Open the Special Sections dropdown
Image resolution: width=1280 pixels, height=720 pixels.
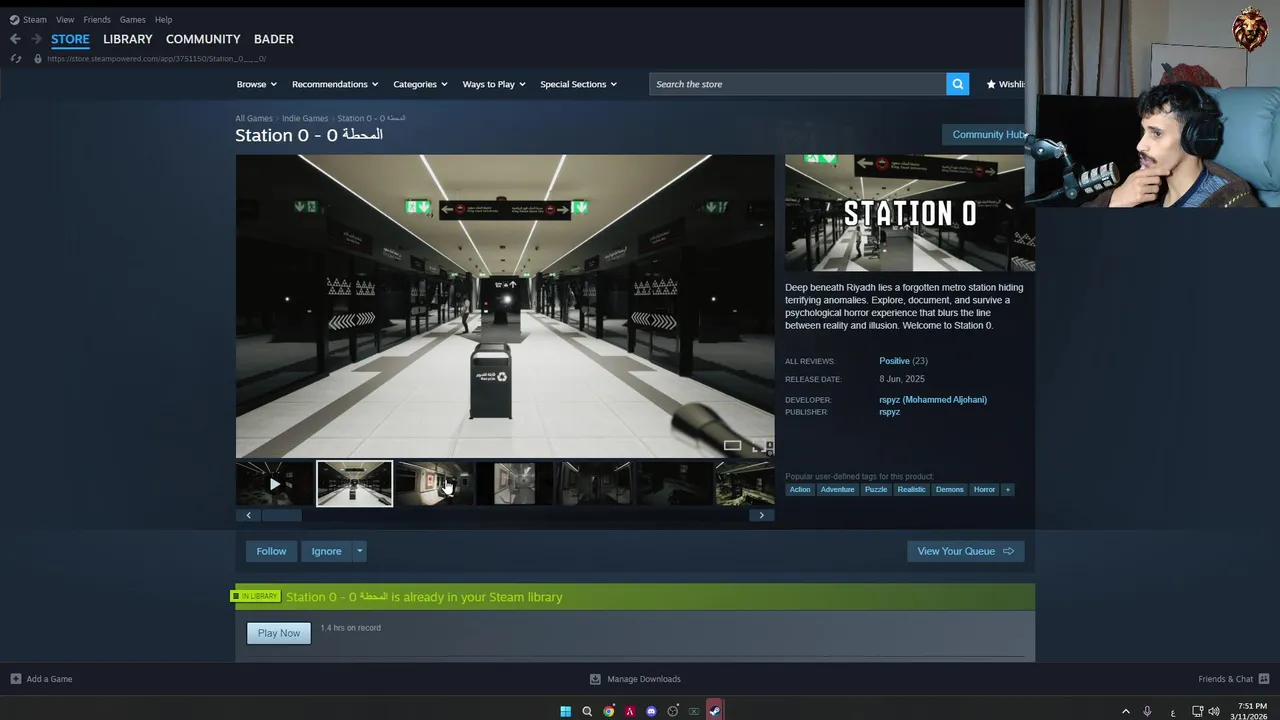[x=579, y=84]
